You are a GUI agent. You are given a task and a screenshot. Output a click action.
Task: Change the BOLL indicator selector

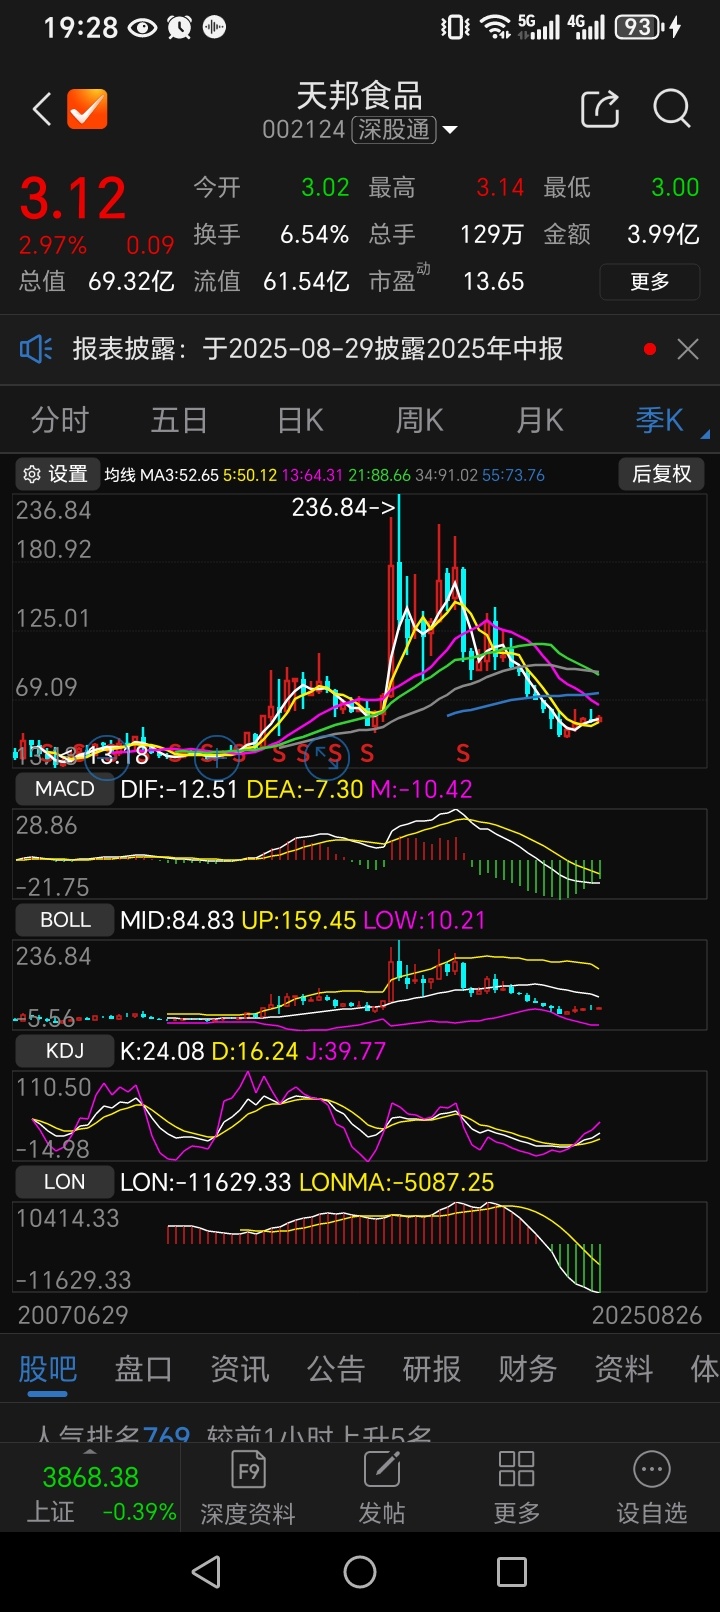coord(64,920)
